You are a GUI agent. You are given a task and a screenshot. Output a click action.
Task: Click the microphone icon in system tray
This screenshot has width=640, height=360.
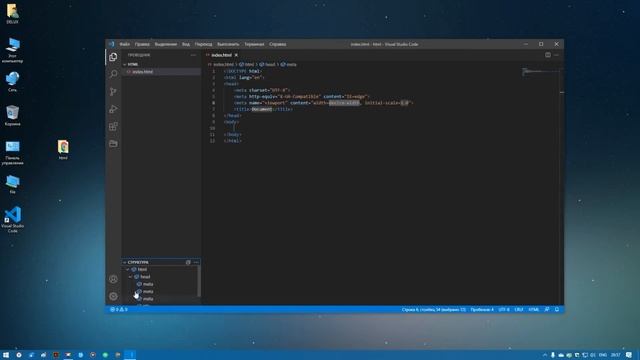553,355
